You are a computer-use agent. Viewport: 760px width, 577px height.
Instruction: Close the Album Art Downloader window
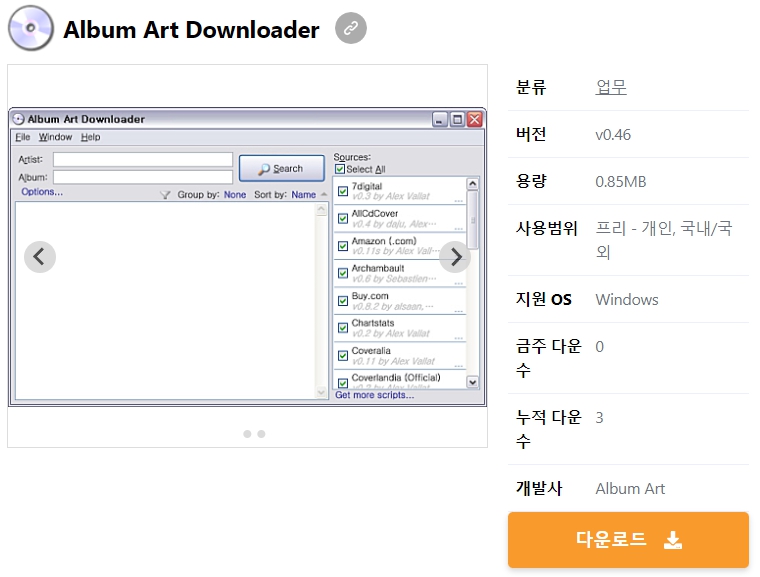pyautogui.click(x=475, y=119)
